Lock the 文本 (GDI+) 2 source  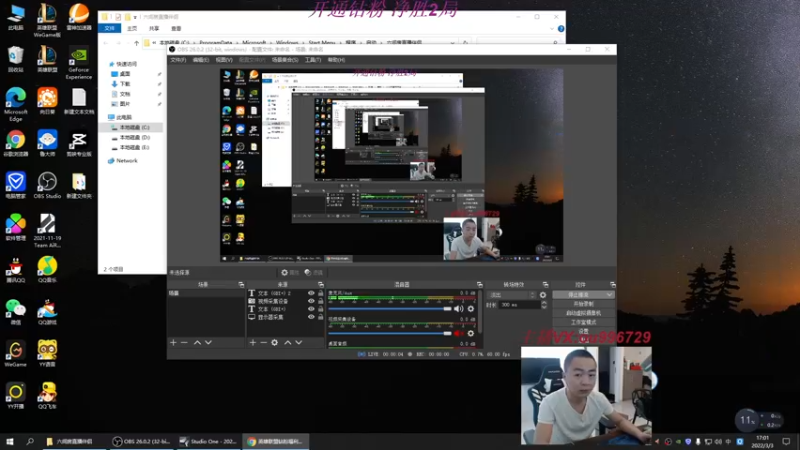click(x=320, y=293)
